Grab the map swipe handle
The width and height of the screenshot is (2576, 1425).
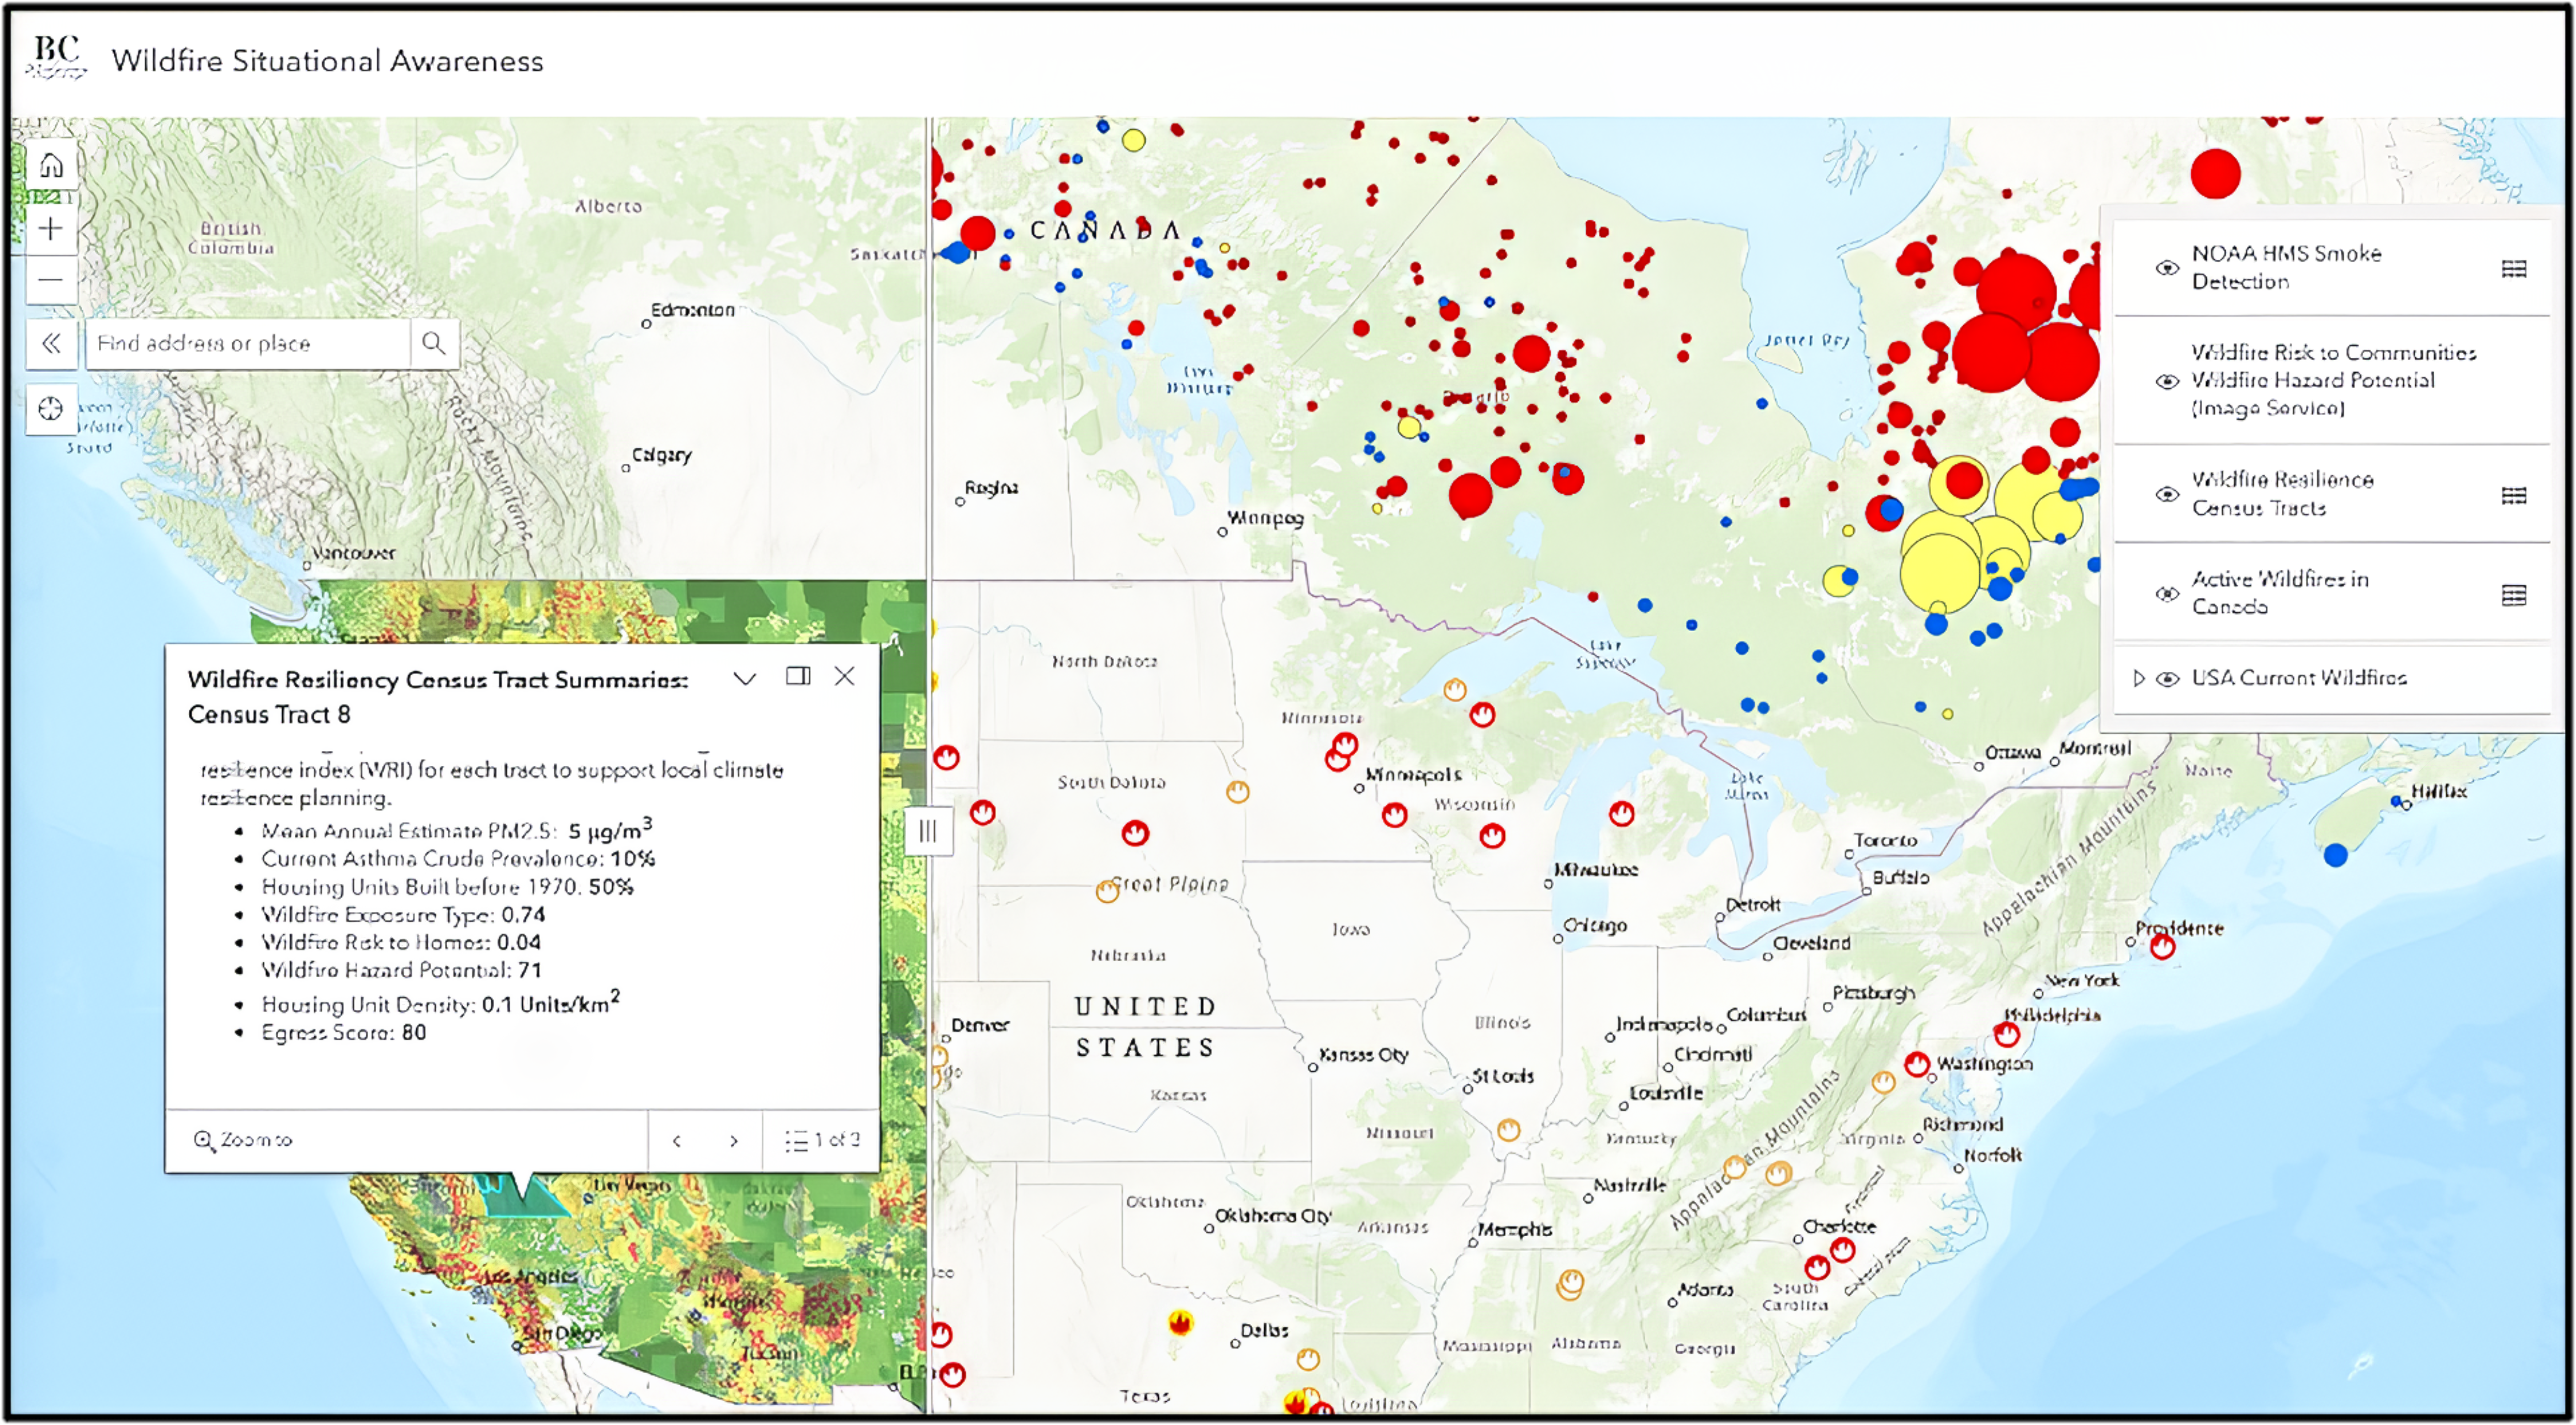pos(928,831)
